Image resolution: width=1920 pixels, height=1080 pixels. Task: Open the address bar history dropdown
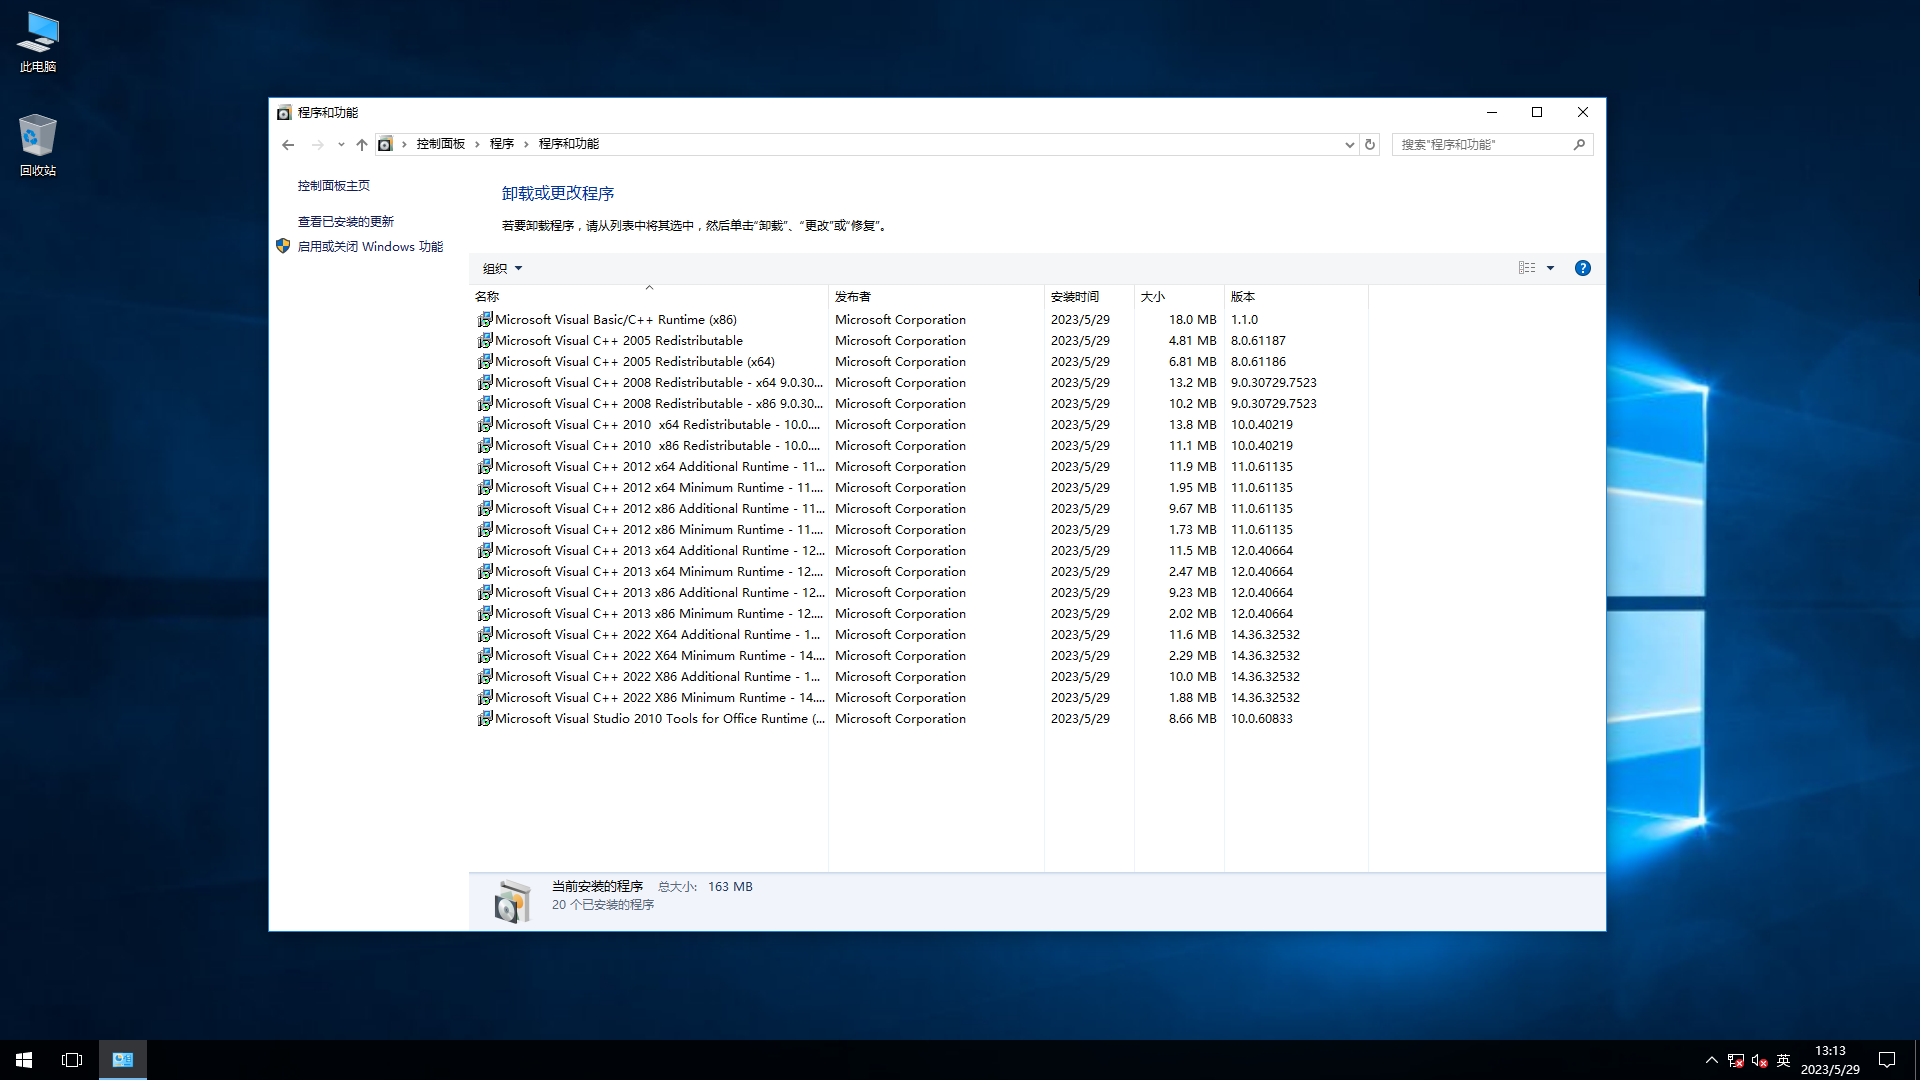pos(1349,145)
